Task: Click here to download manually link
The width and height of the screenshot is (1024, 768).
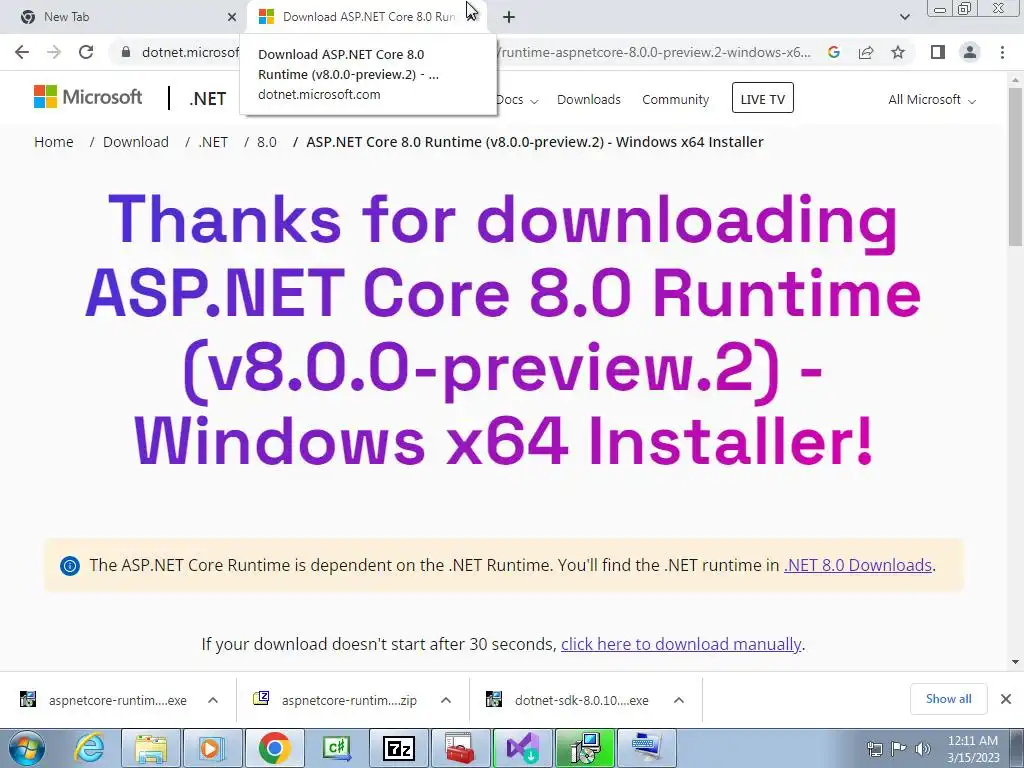Action: pos(680,644)
